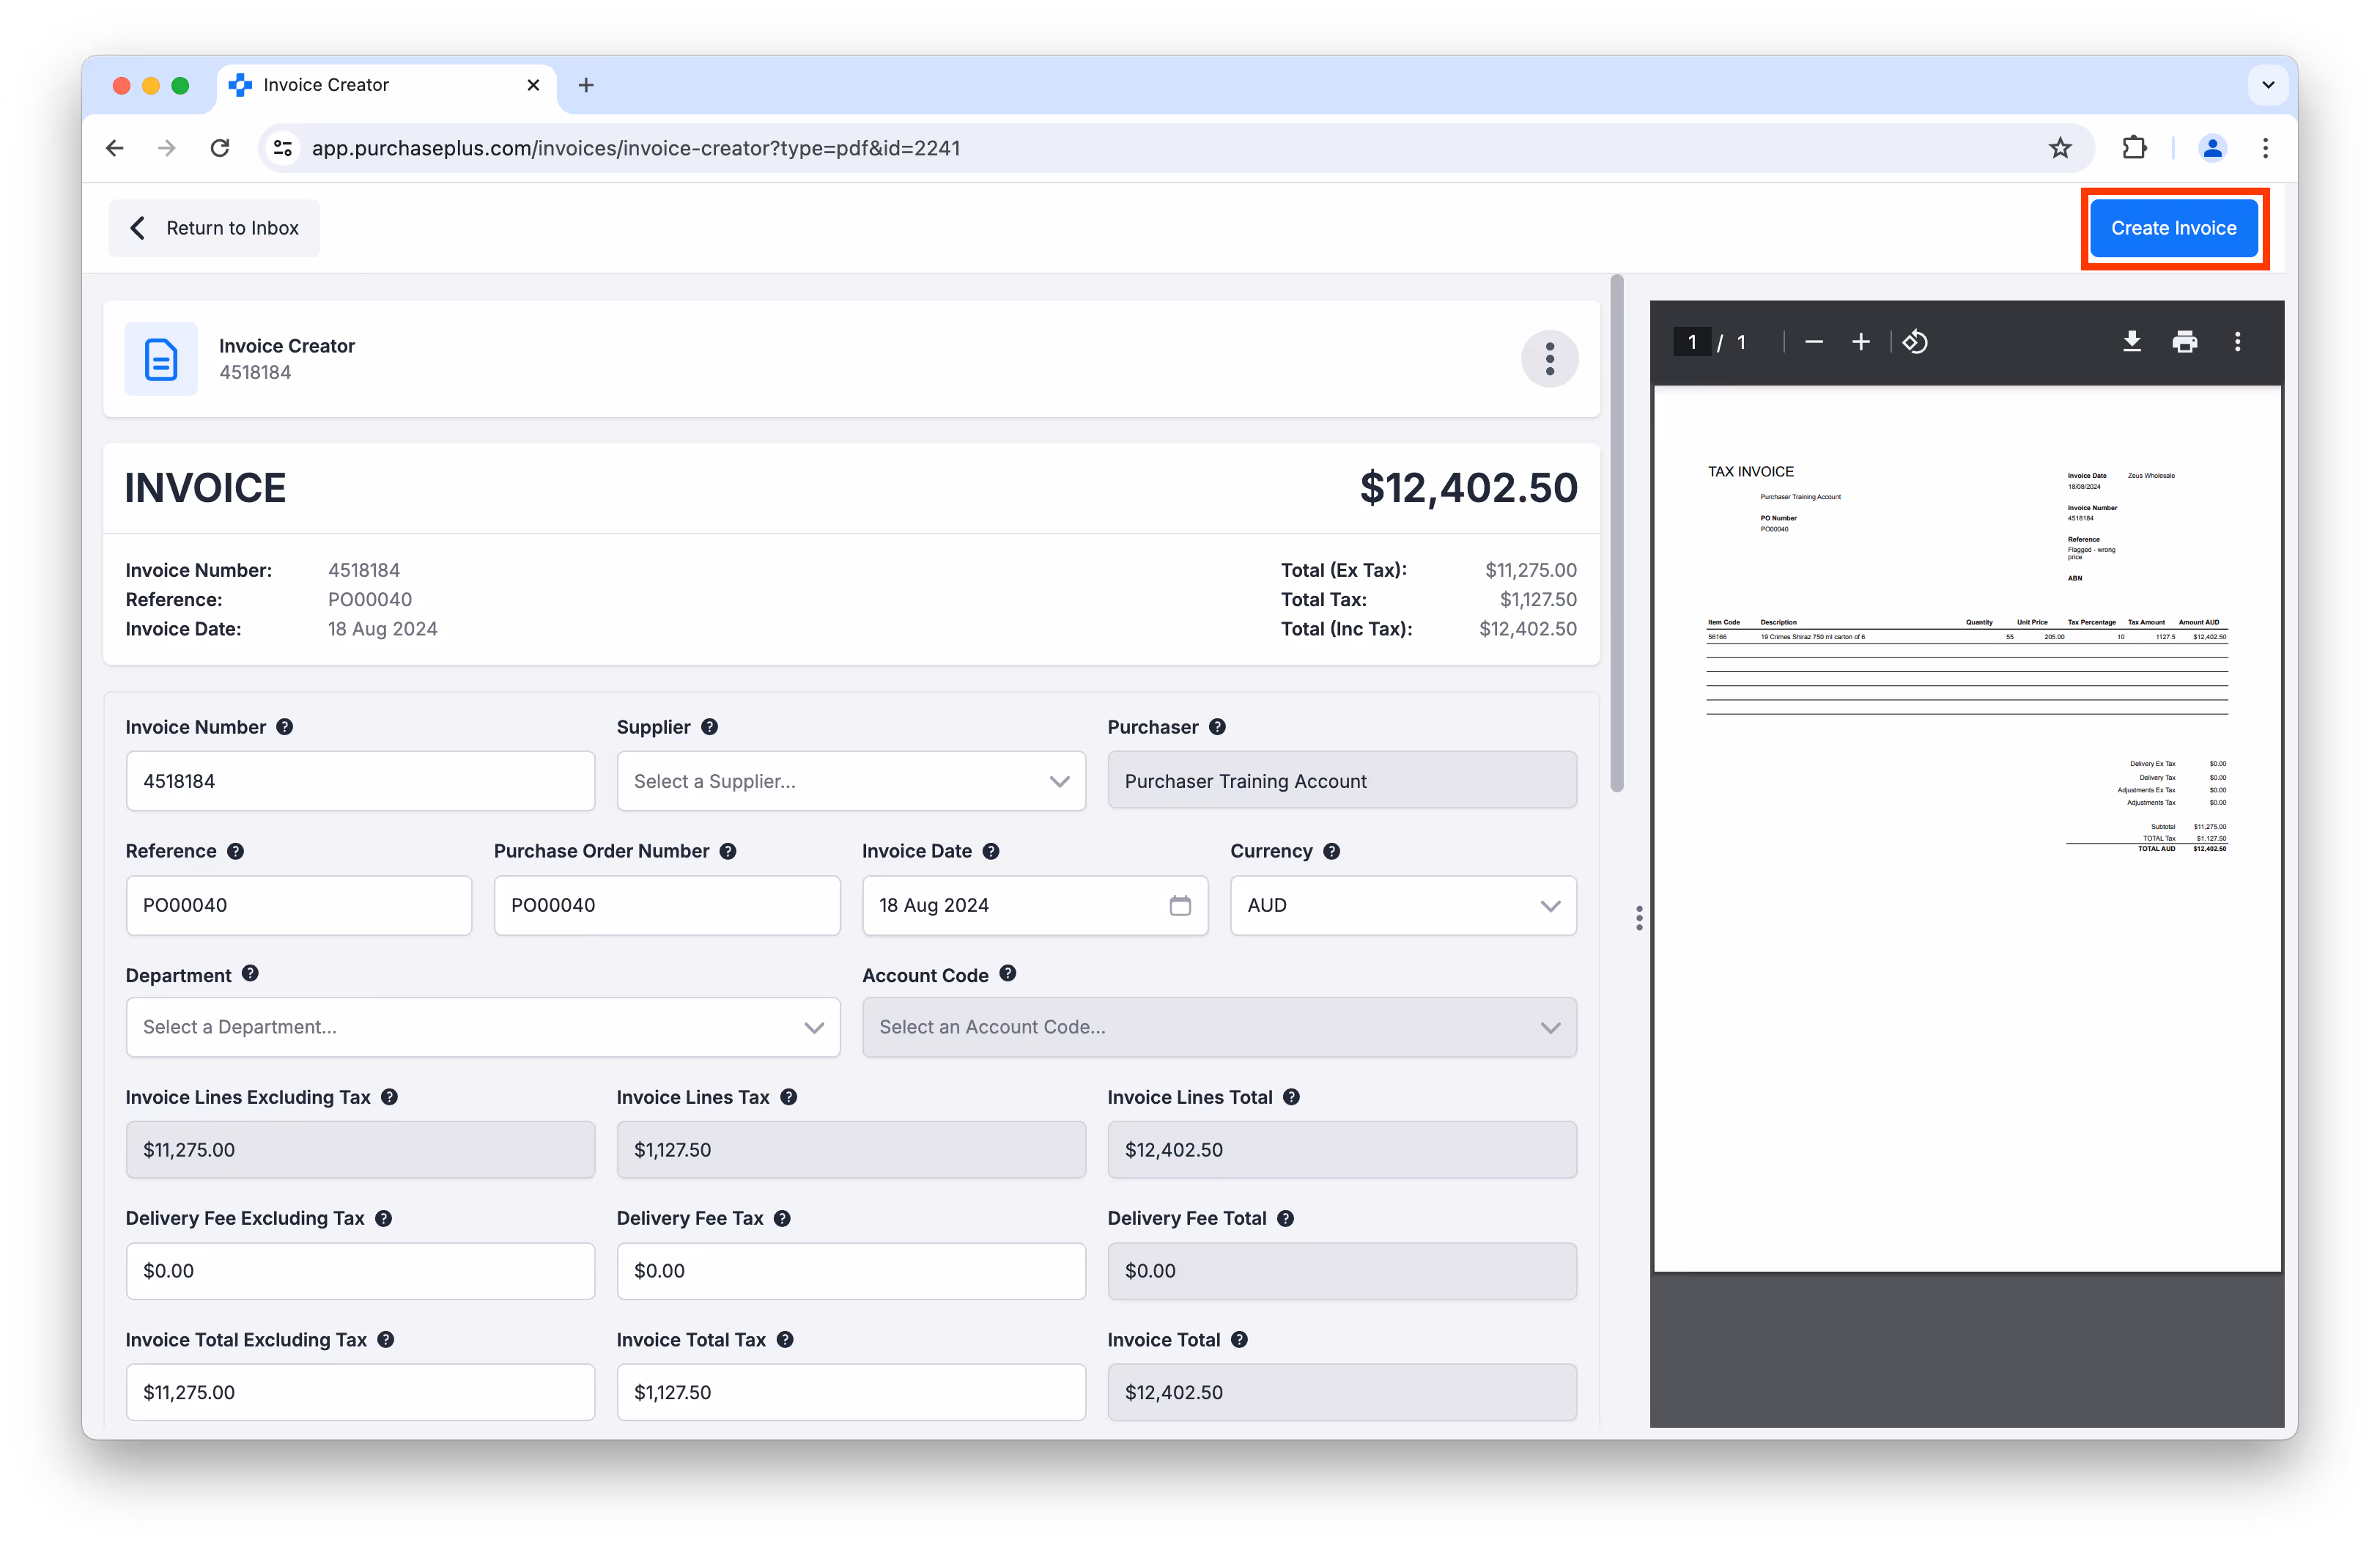Open the Chrome browser profile menu
Viewport: 2380px width, 1548px height.
tap(2212, 147)
